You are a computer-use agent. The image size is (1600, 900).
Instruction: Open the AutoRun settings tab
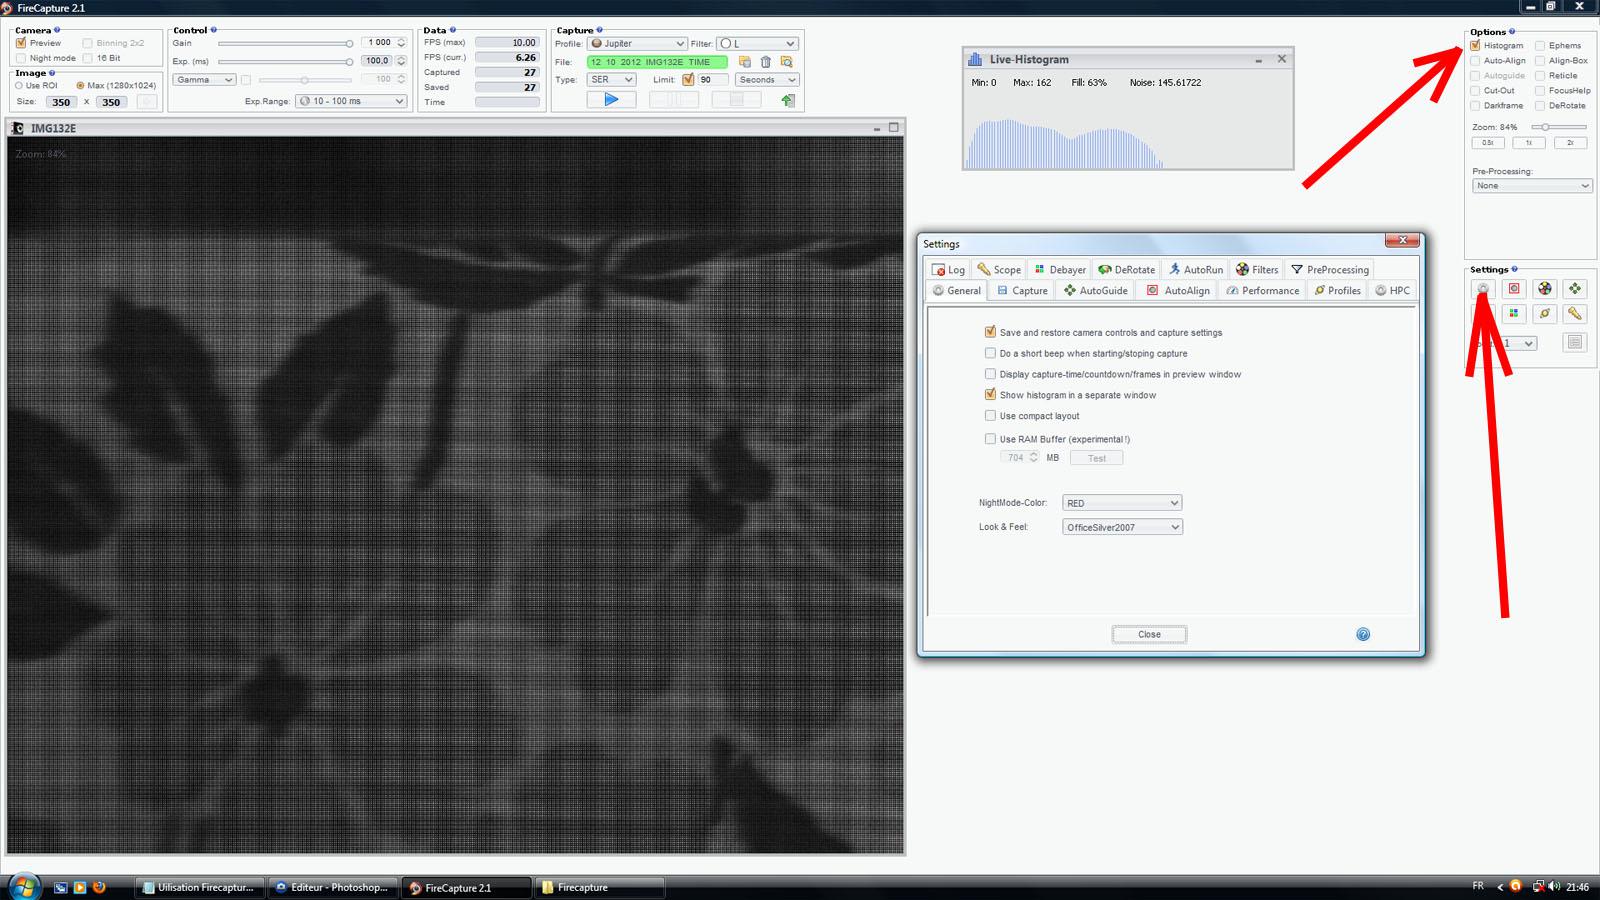pos(1195,270)
